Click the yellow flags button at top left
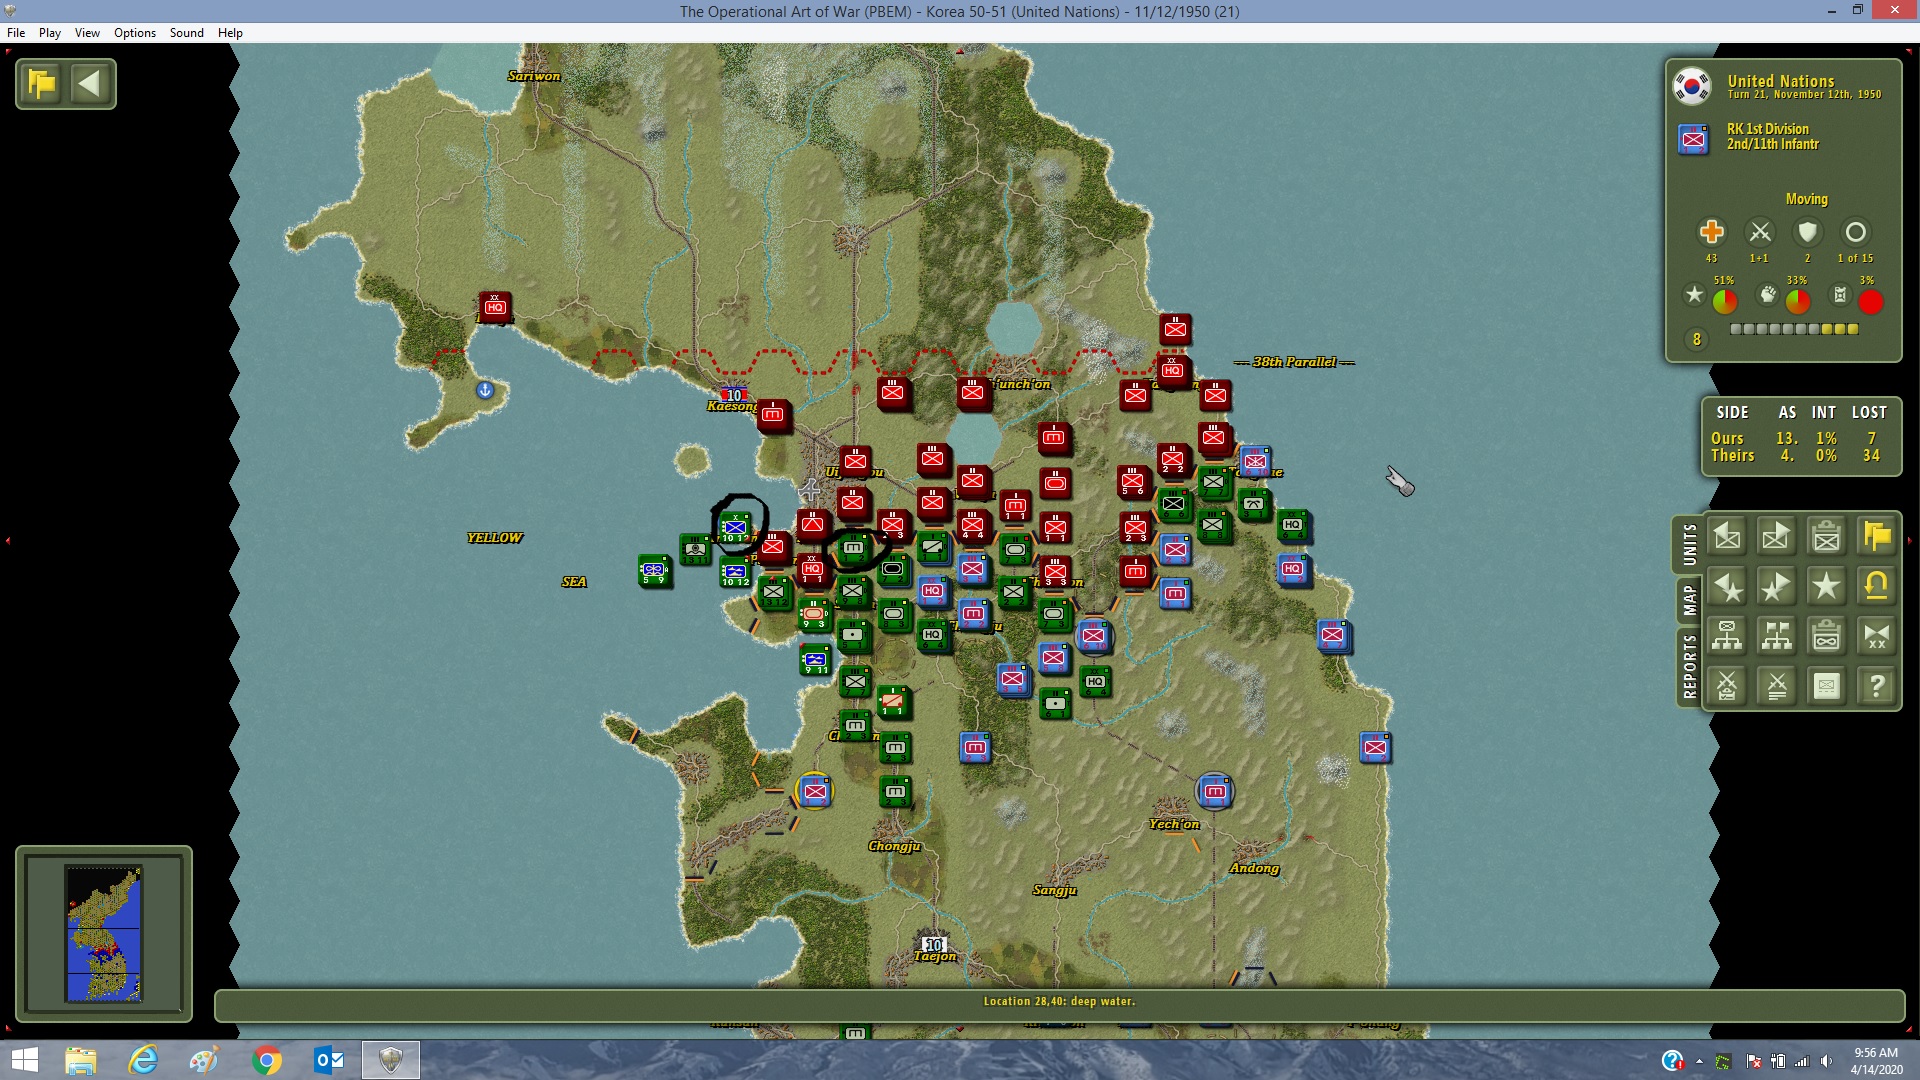 (x=42, y=83)
